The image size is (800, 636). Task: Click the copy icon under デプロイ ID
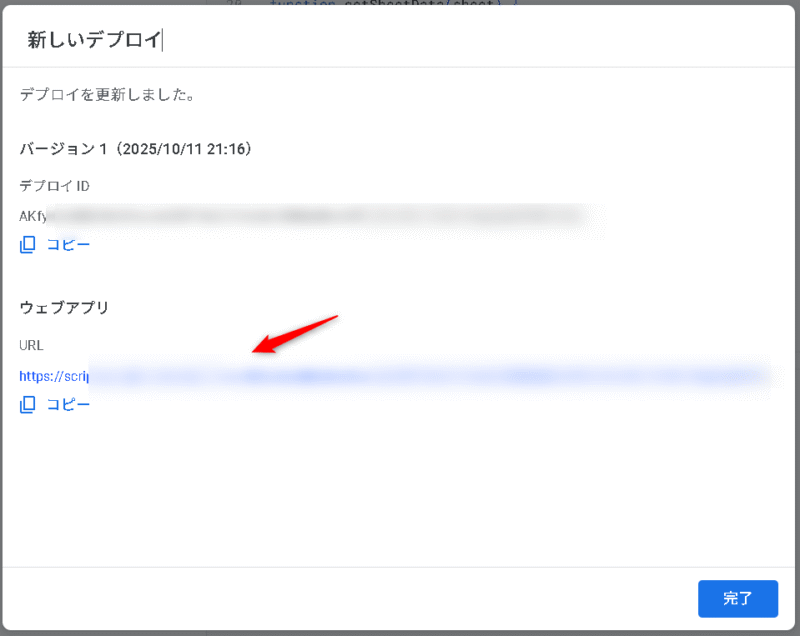(x=28, y=244)
